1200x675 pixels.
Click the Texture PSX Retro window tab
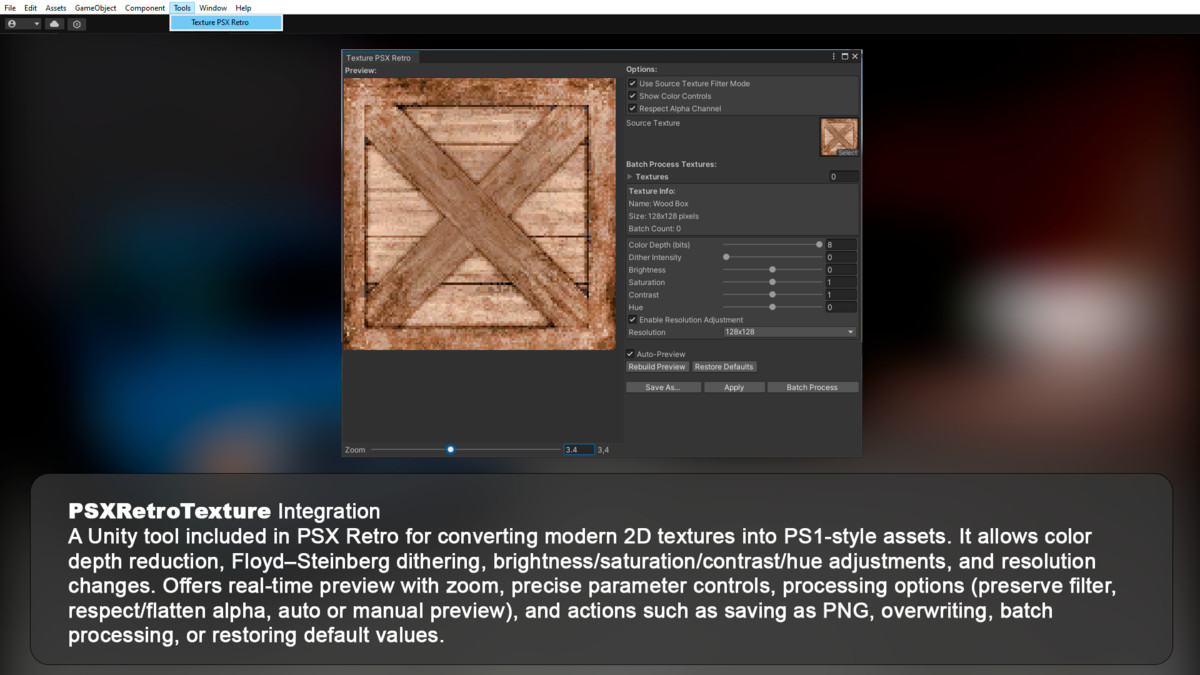click(379, 57)
